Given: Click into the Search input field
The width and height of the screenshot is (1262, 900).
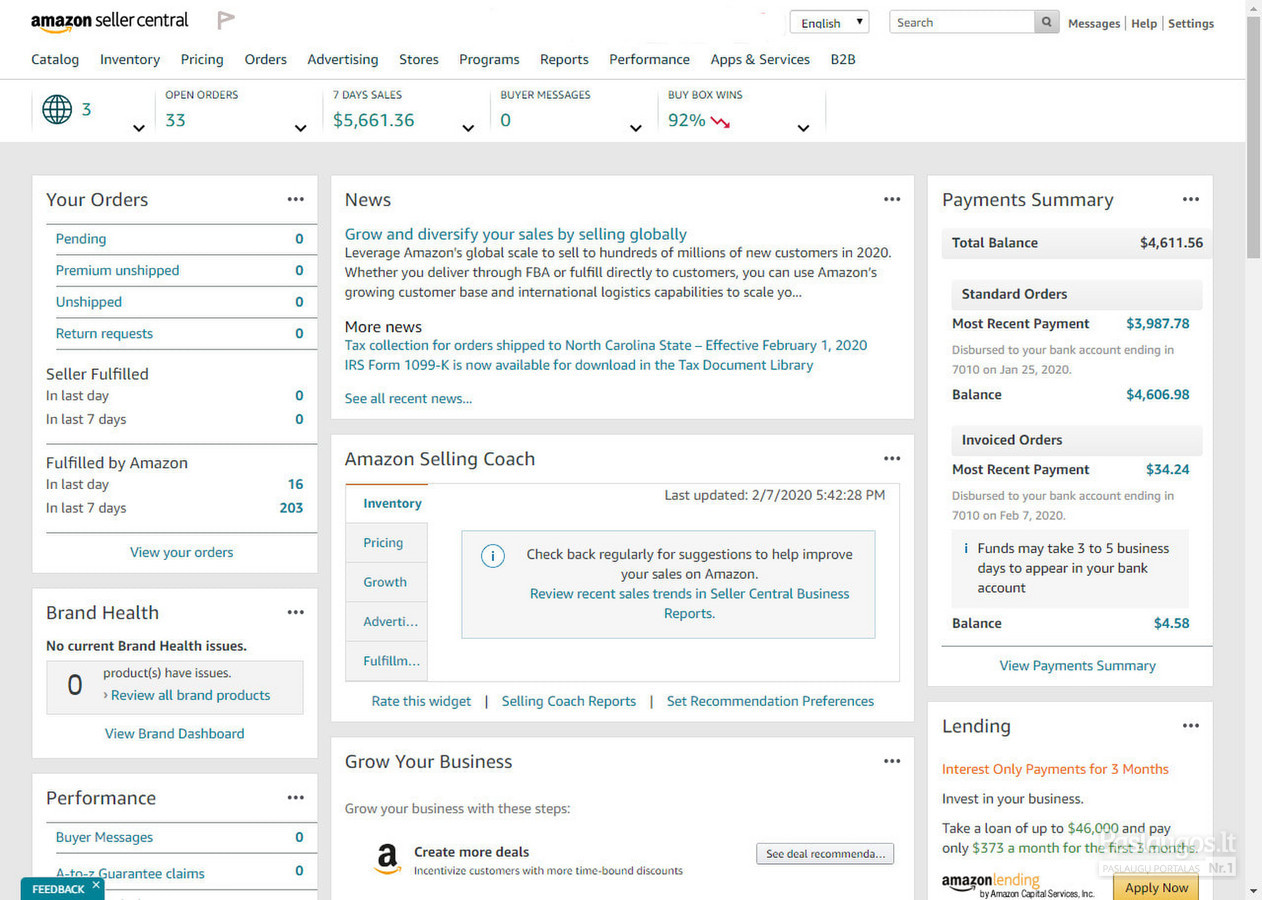Looking at the screenshot, I should [962, 22].
